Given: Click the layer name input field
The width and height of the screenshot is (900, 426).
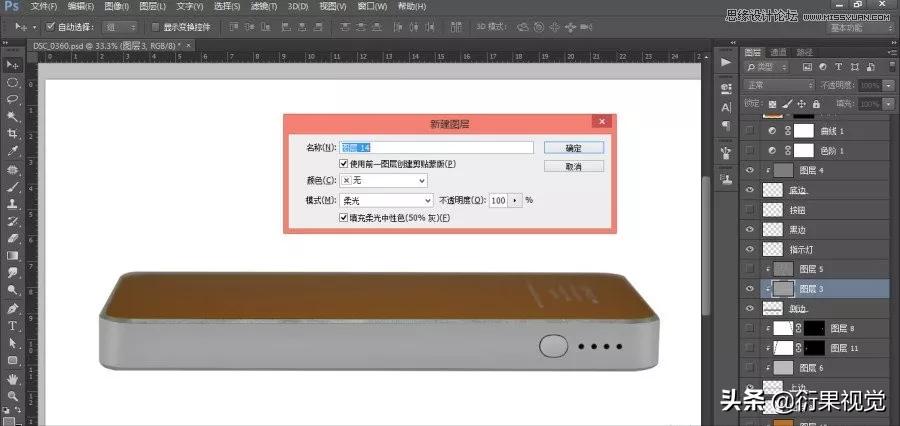Looking at the screenshot, I should (x=436, y=148).
